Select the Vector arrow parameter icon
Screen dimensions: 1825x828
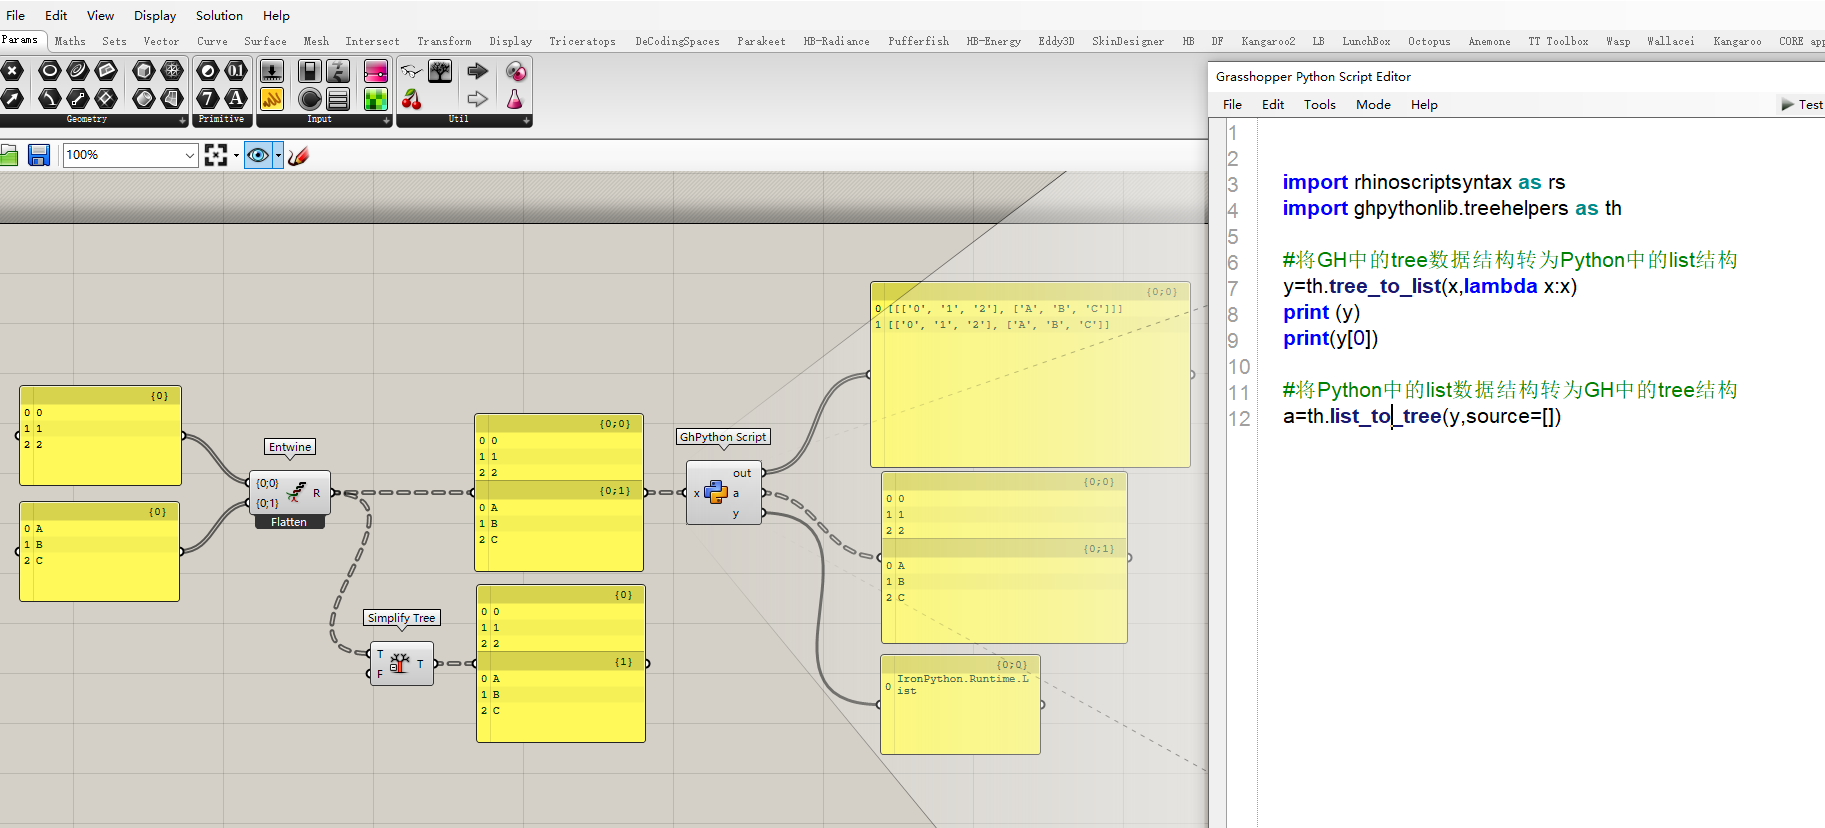13,98
